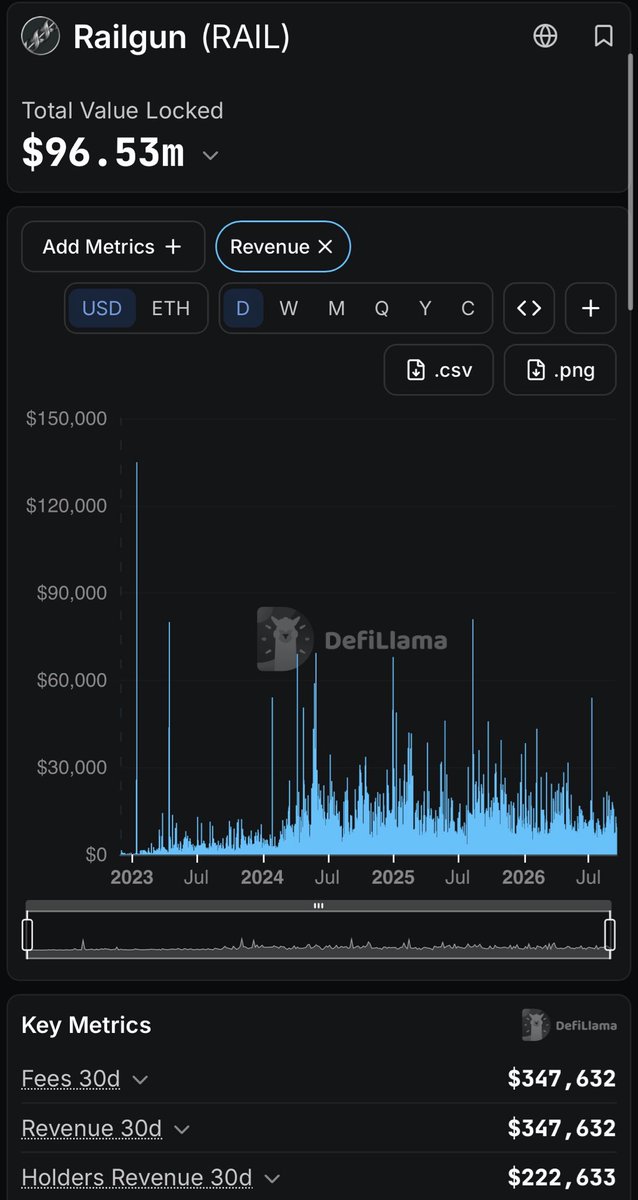
Task: Select the daily (D) interval
Action: [243, 308]
